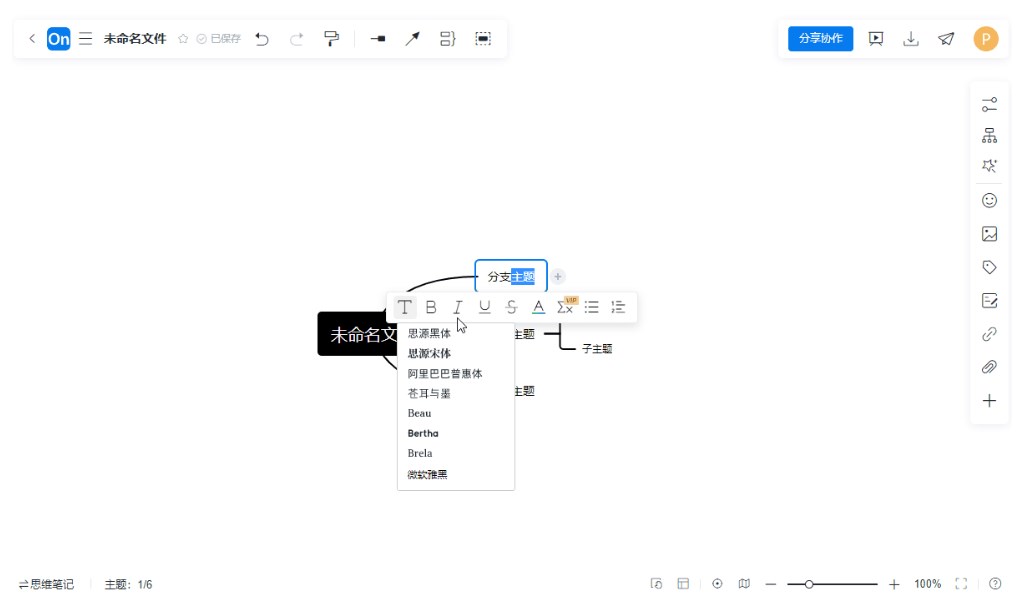Screen dimensions: 1019x607
Task: Toggle underline text formatting
Action: [485, 307]
